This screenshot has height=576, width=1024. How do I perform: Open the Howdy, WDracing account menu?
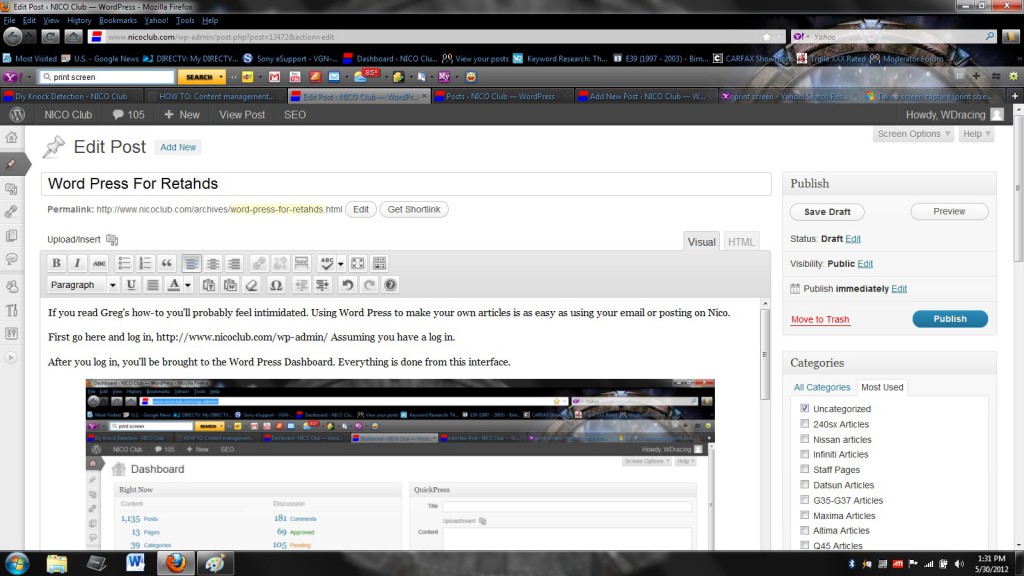point(954,114)
